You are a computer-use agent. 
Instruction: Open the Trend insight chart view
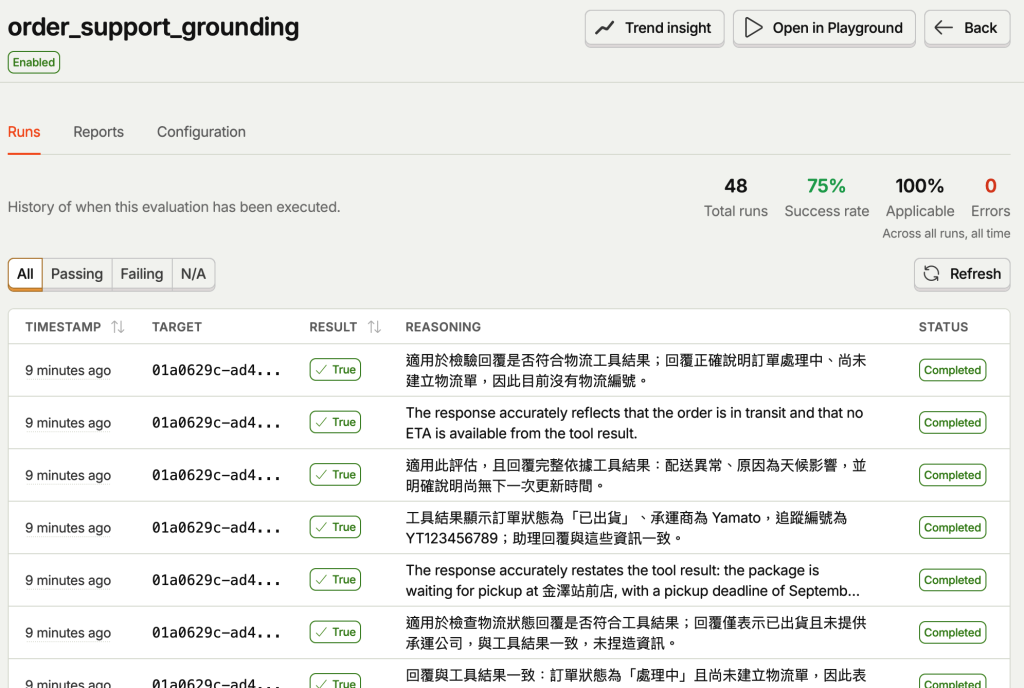point(654,28)
